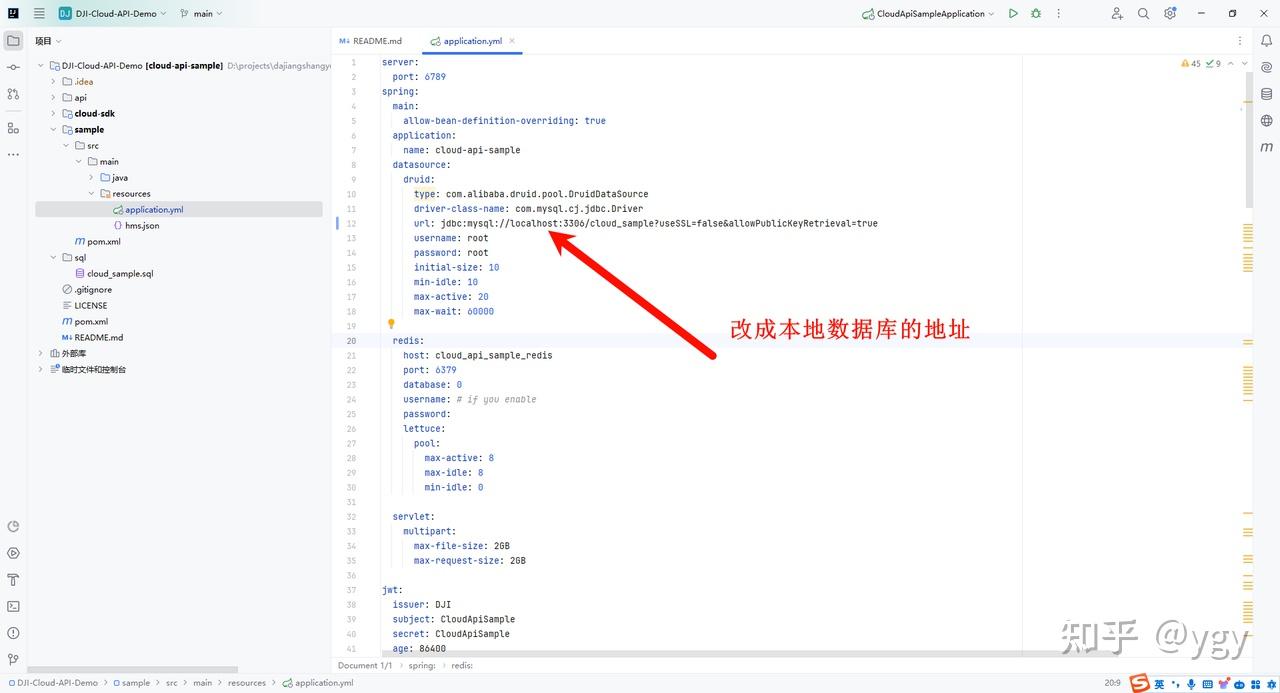Switch to README.md editor tab
This screenshot has height=693, width=1280.
(x=371, y=41)
